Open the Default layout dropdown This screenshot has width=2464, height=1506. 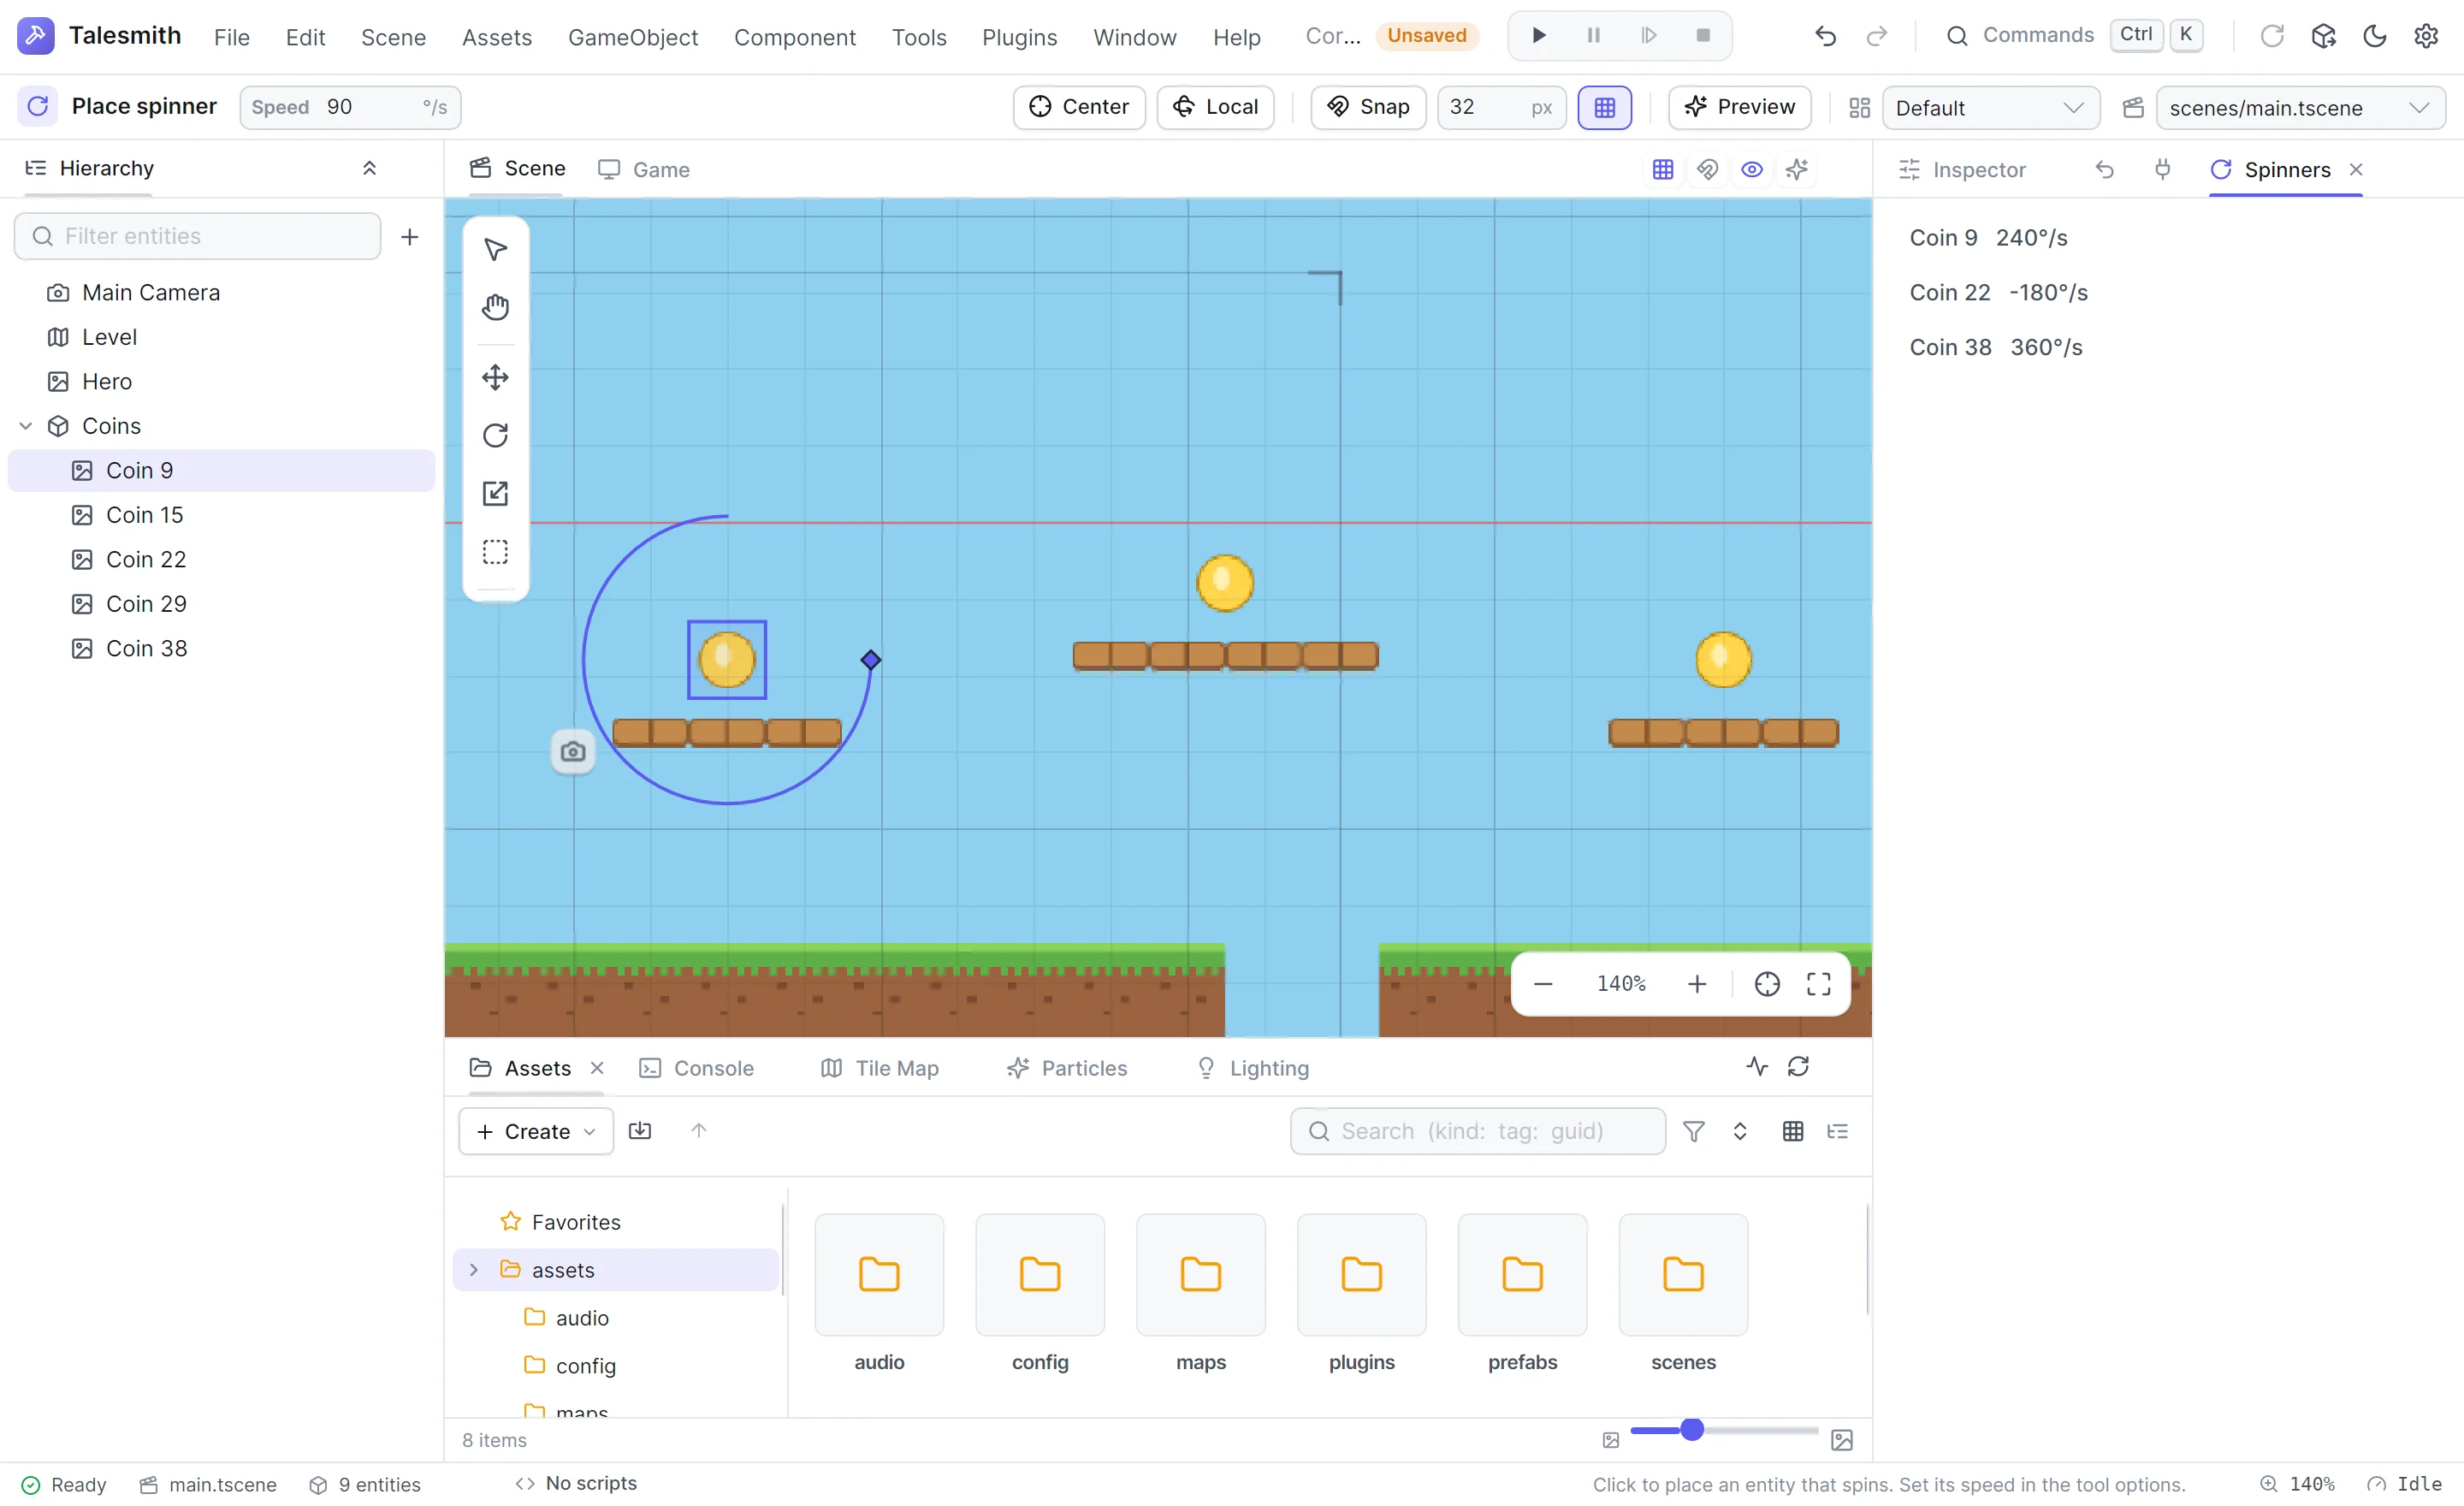tap(1990, 107)
